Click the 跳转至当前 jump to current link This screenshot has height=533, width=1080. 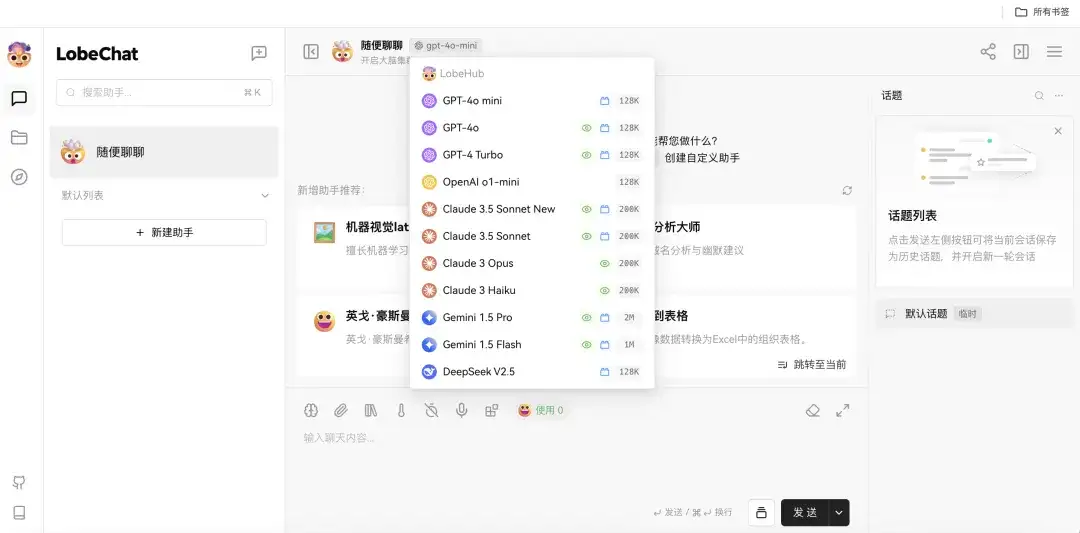[812, 364]
